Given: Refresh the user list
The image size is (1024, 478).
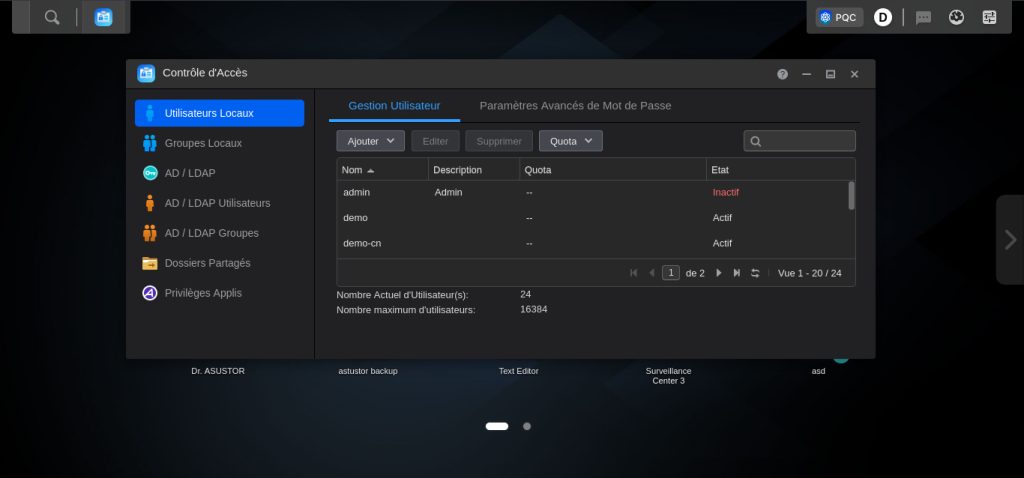Looking at the screenshot, I should 755,273.
